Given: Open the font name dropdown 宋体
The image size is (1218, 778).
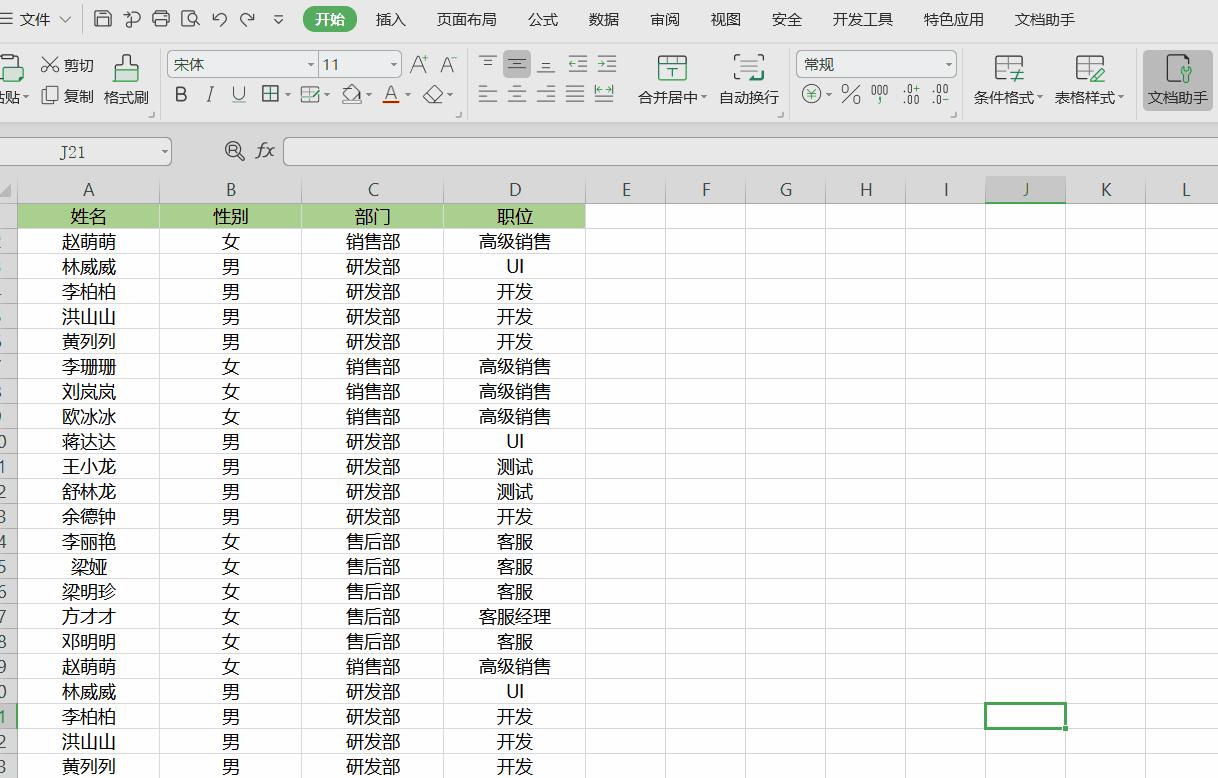Looking at the screenshot, I should coord(311,65).
